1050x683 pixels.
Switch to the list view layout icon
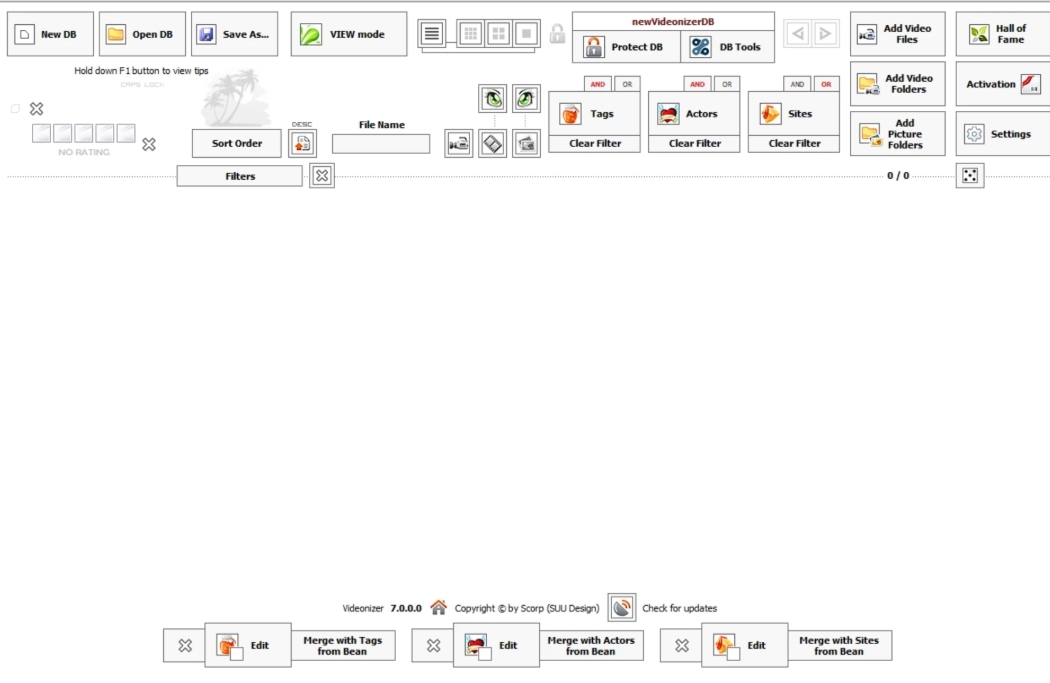pyautogui.click(x=432, y=33)
